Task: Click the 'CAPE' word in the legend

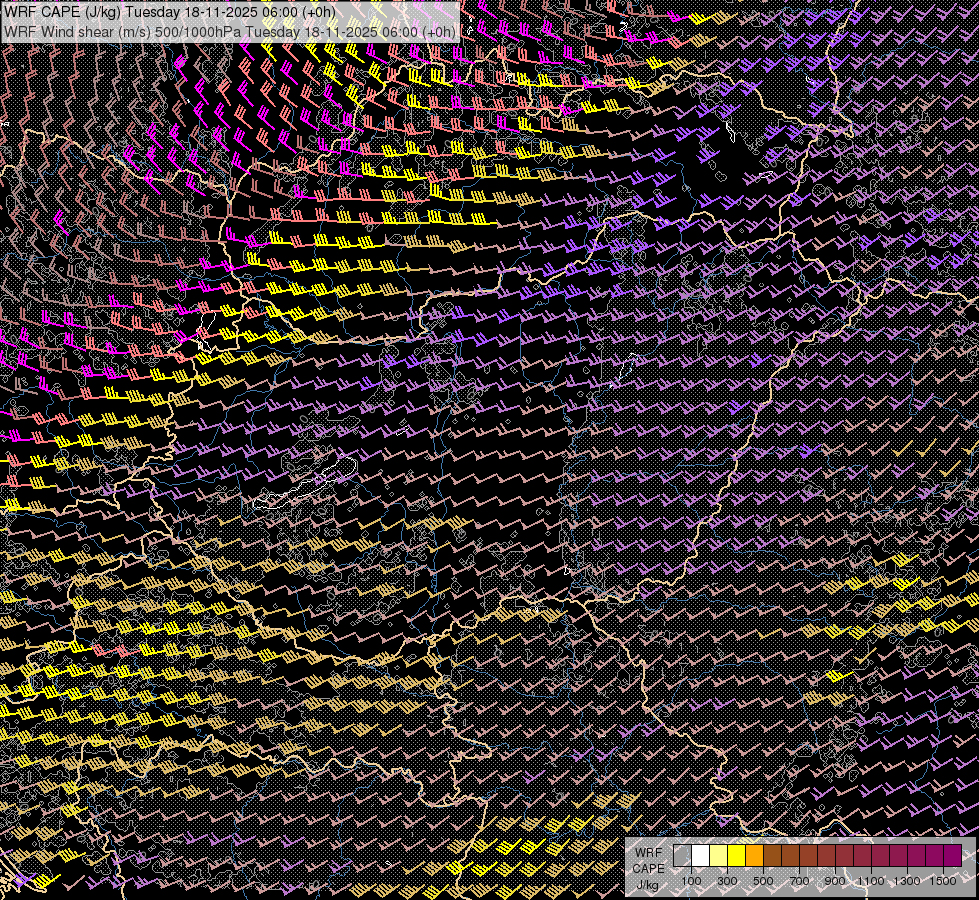Action: pyautogui.click(x=649, y=869)
